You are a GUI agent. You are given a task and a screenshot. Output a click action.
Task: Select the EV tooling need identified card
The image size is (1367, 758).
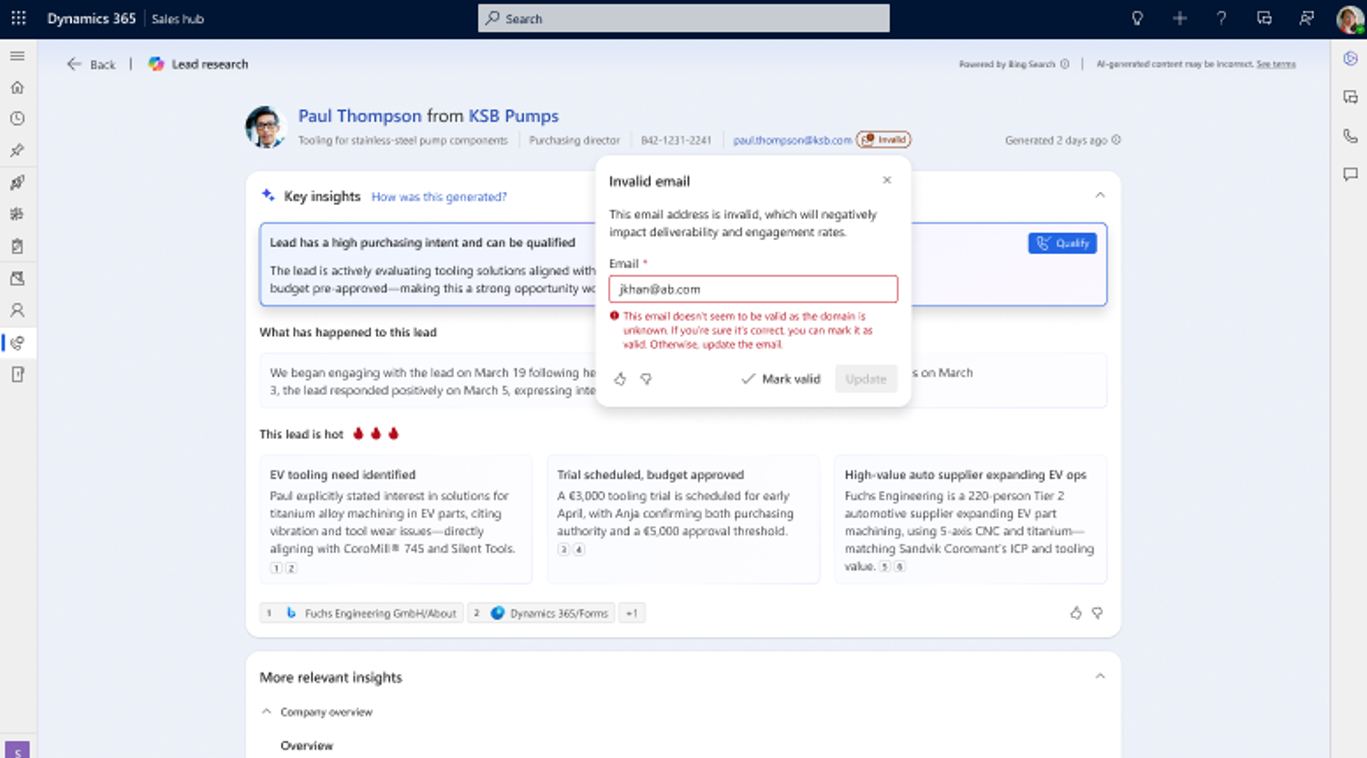pyautogui.click(x=395, y=519)
